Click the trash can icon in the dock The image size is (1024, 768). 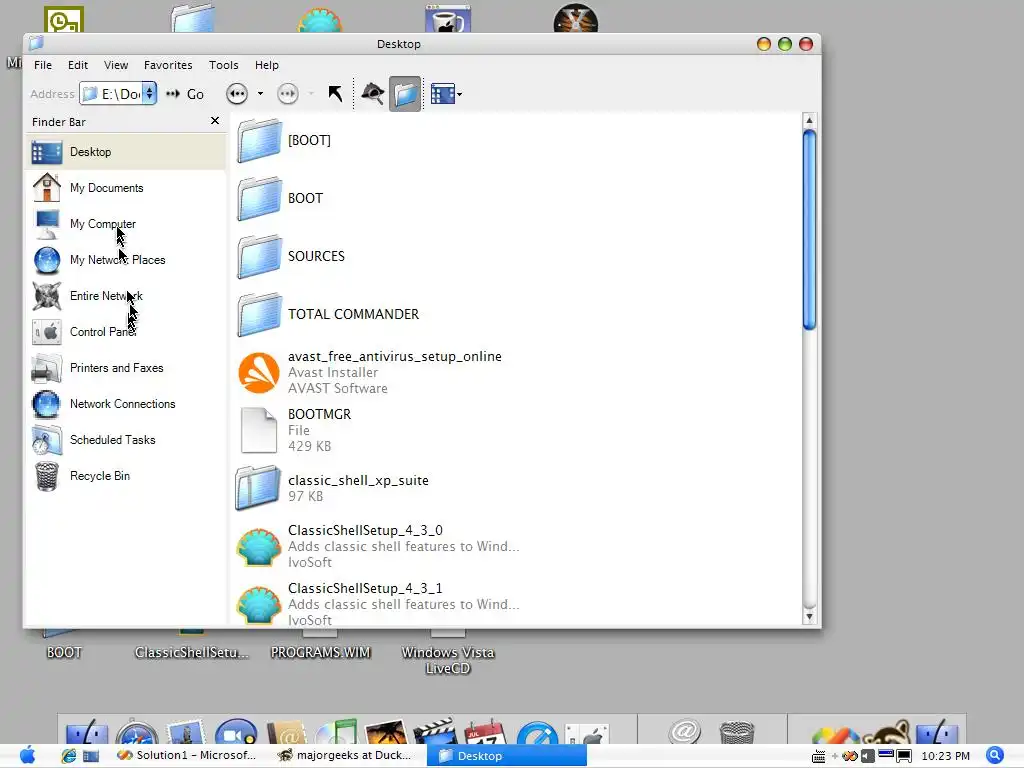coord(736,732)
